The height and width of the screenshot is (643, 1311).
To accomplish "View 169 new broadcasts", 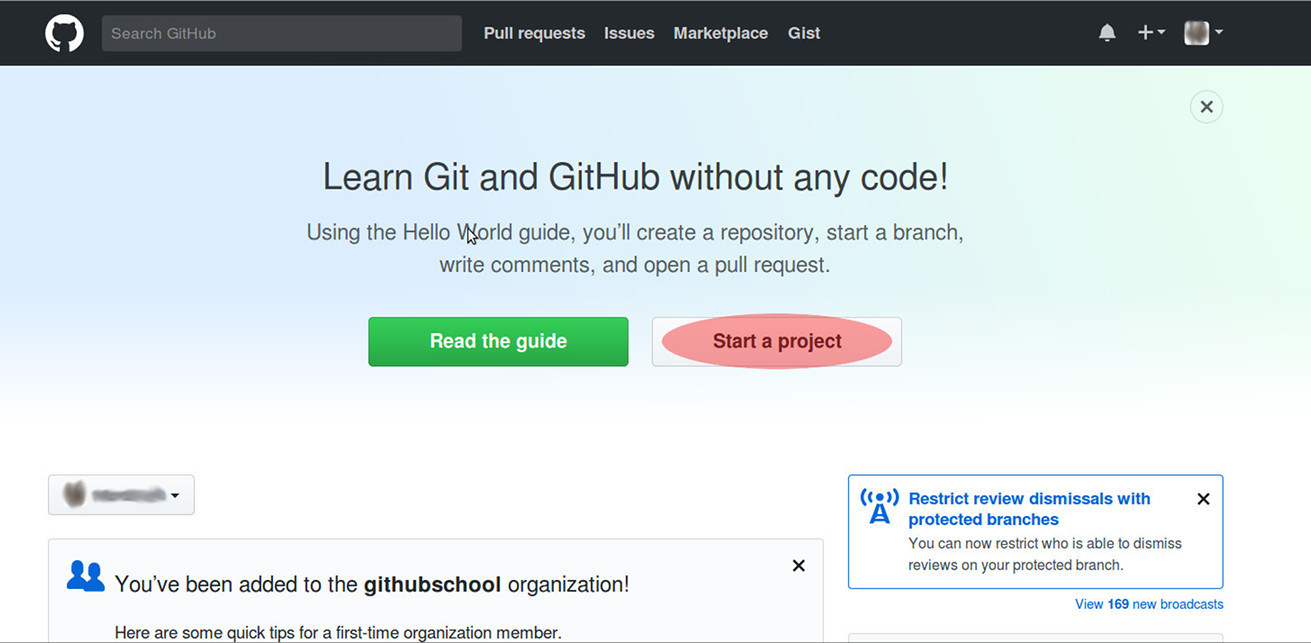I will point(1148,603).
